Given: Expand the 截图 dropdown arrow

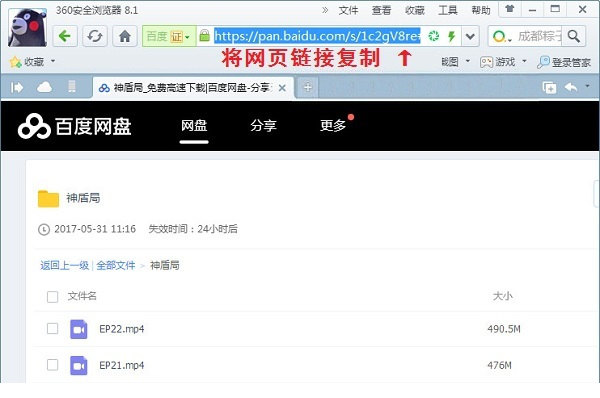Looking at the screenshot, I should [x=468, y=61].
